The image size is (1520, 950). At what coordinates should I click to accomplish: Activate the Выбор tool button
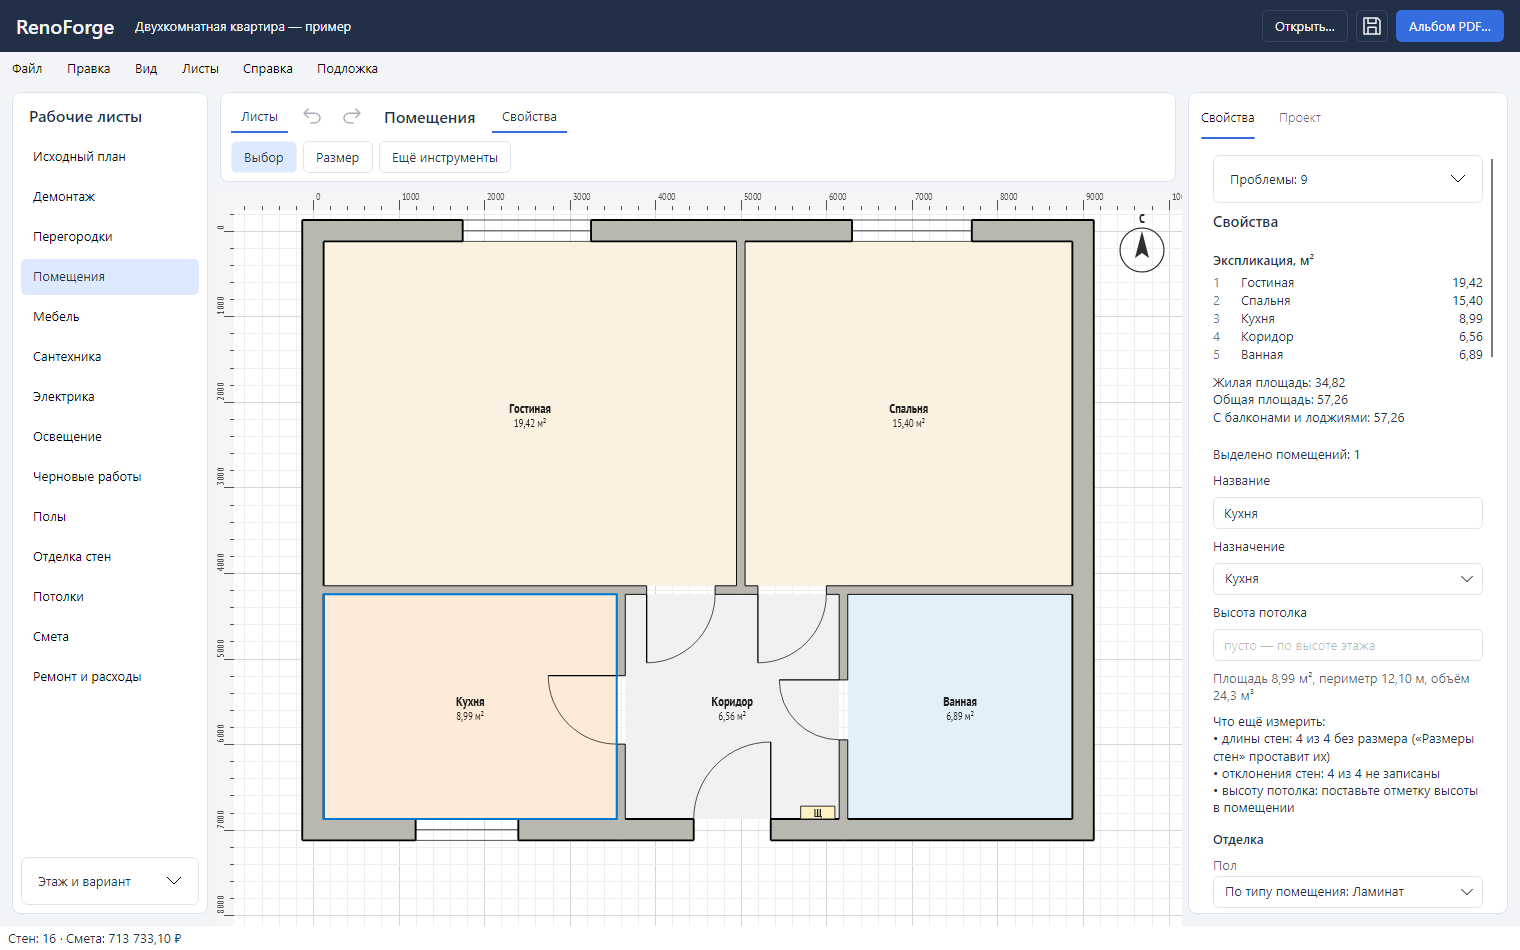pos(264,157)
